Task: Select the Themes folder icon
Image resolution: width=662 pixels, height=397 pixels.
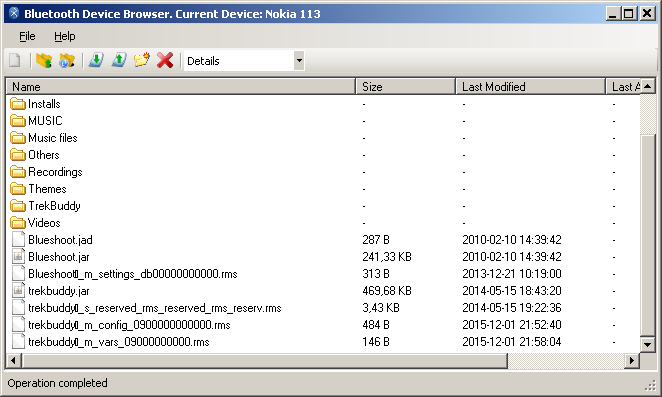Action: click(x=18, y=189)
